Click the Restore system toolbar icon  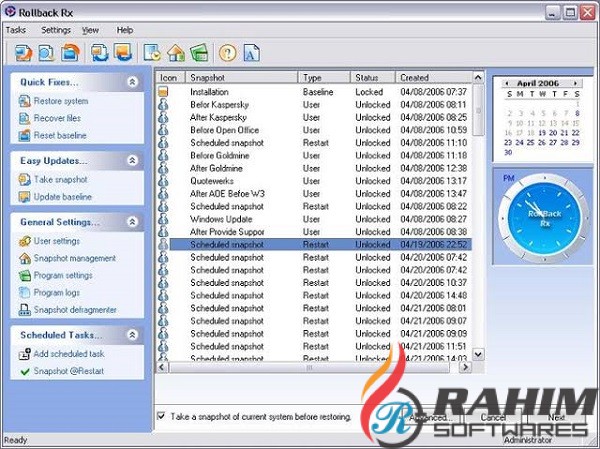23,52
